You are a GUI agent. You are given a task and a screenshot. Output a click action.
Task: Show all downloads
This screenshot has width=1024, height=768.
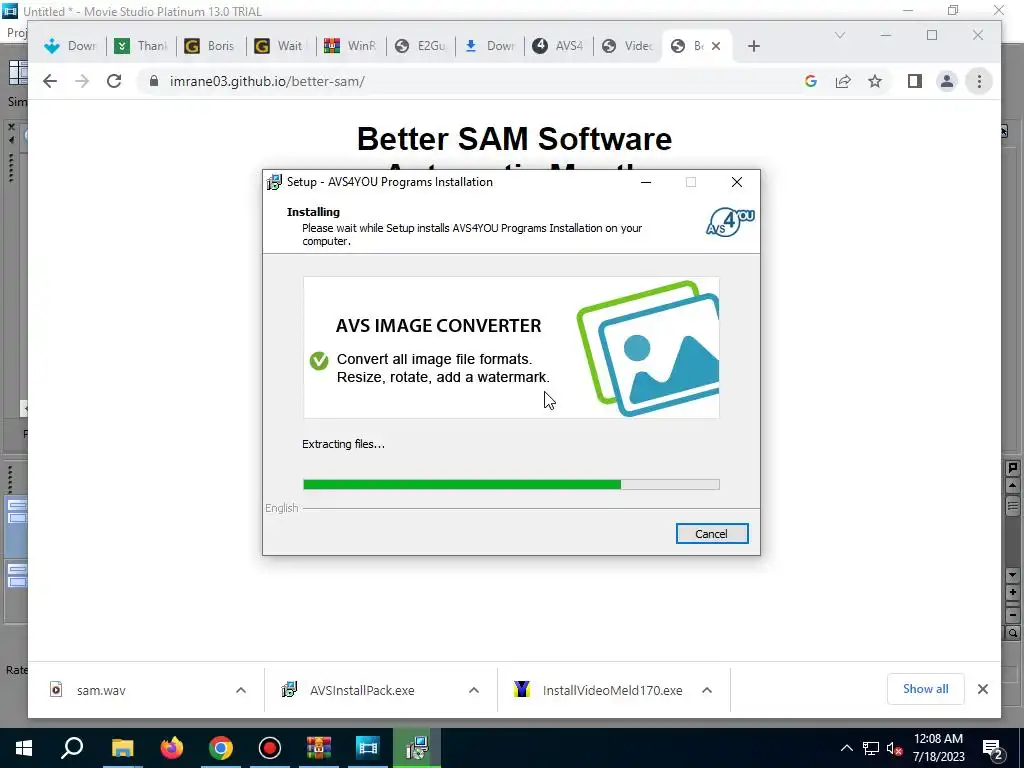click(x=925, y=689)
